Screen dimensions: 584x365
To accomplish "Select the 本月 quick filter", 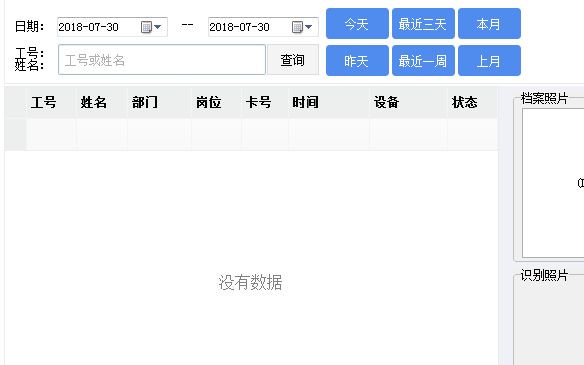I will point(489,23).
